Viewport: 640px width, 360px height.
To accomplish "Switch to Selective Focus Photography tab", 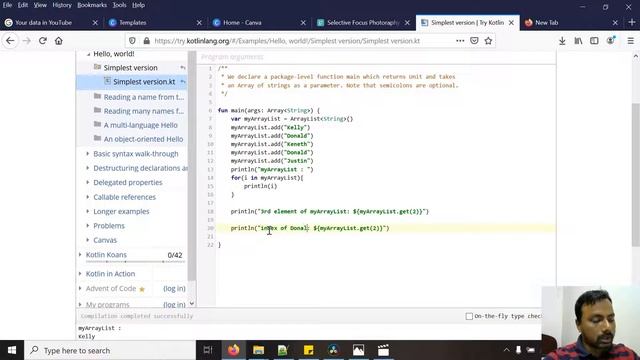I will [363, 22].
